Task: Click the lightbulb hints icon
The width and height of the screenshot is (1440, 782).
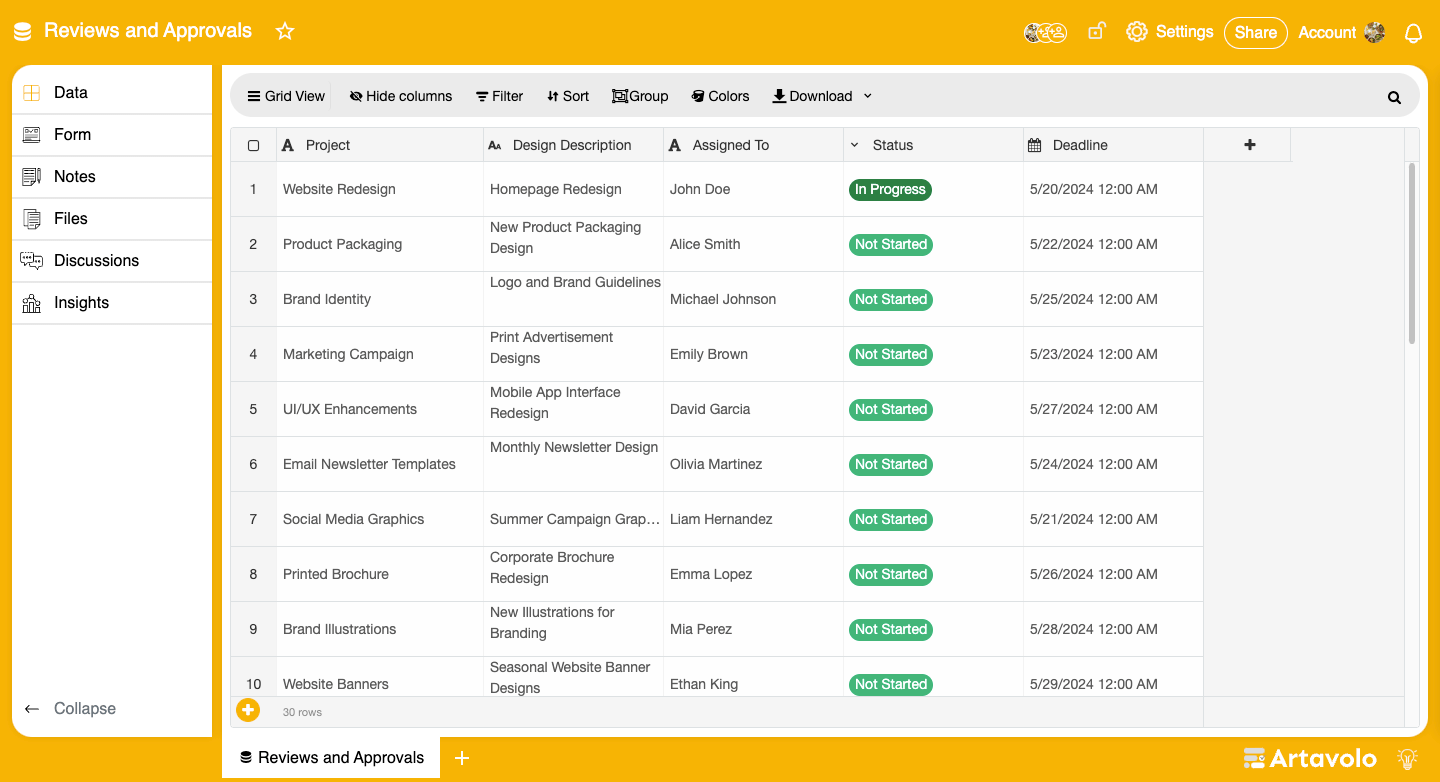Action: [x=1407, y=758]
